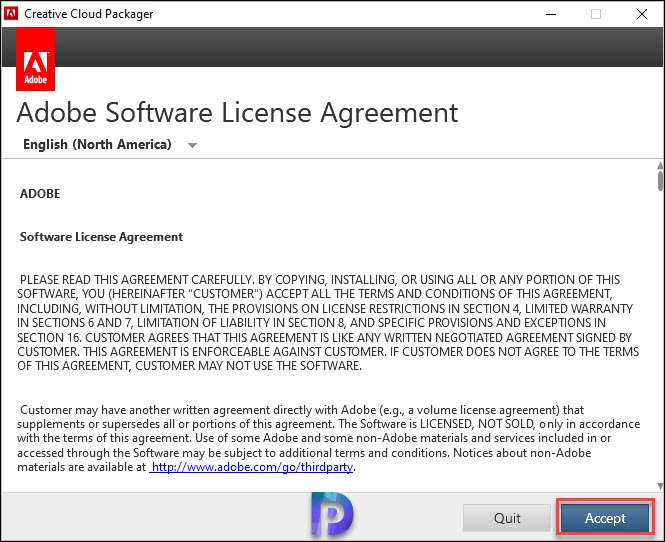Viewport: 665px width, 542px height.
Task: Click the 'Software License Agreement' bold heading
Action: pyautogui.click(x=101, y=237)
